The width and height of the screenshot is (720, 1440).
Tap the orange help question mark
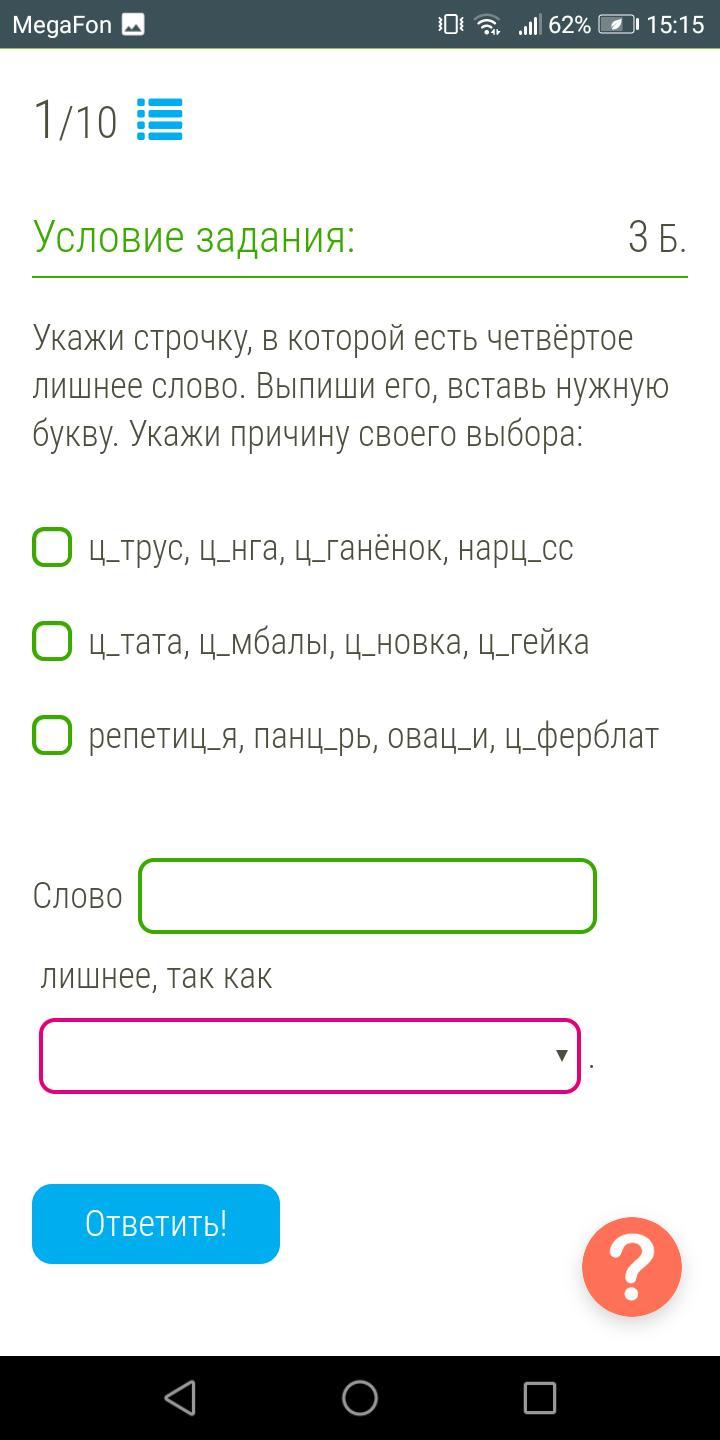point(632,1266)
